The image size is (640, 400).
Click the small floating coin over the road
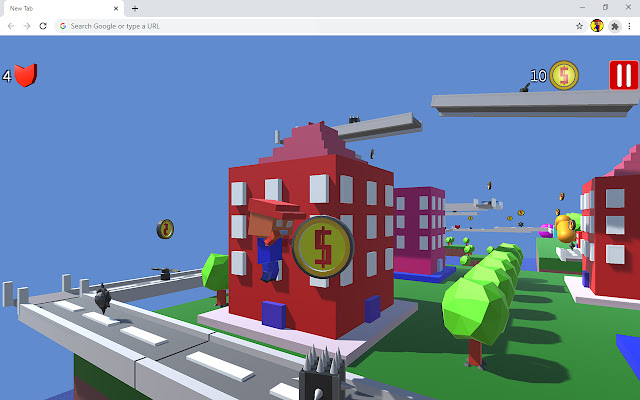coord(165,229)
